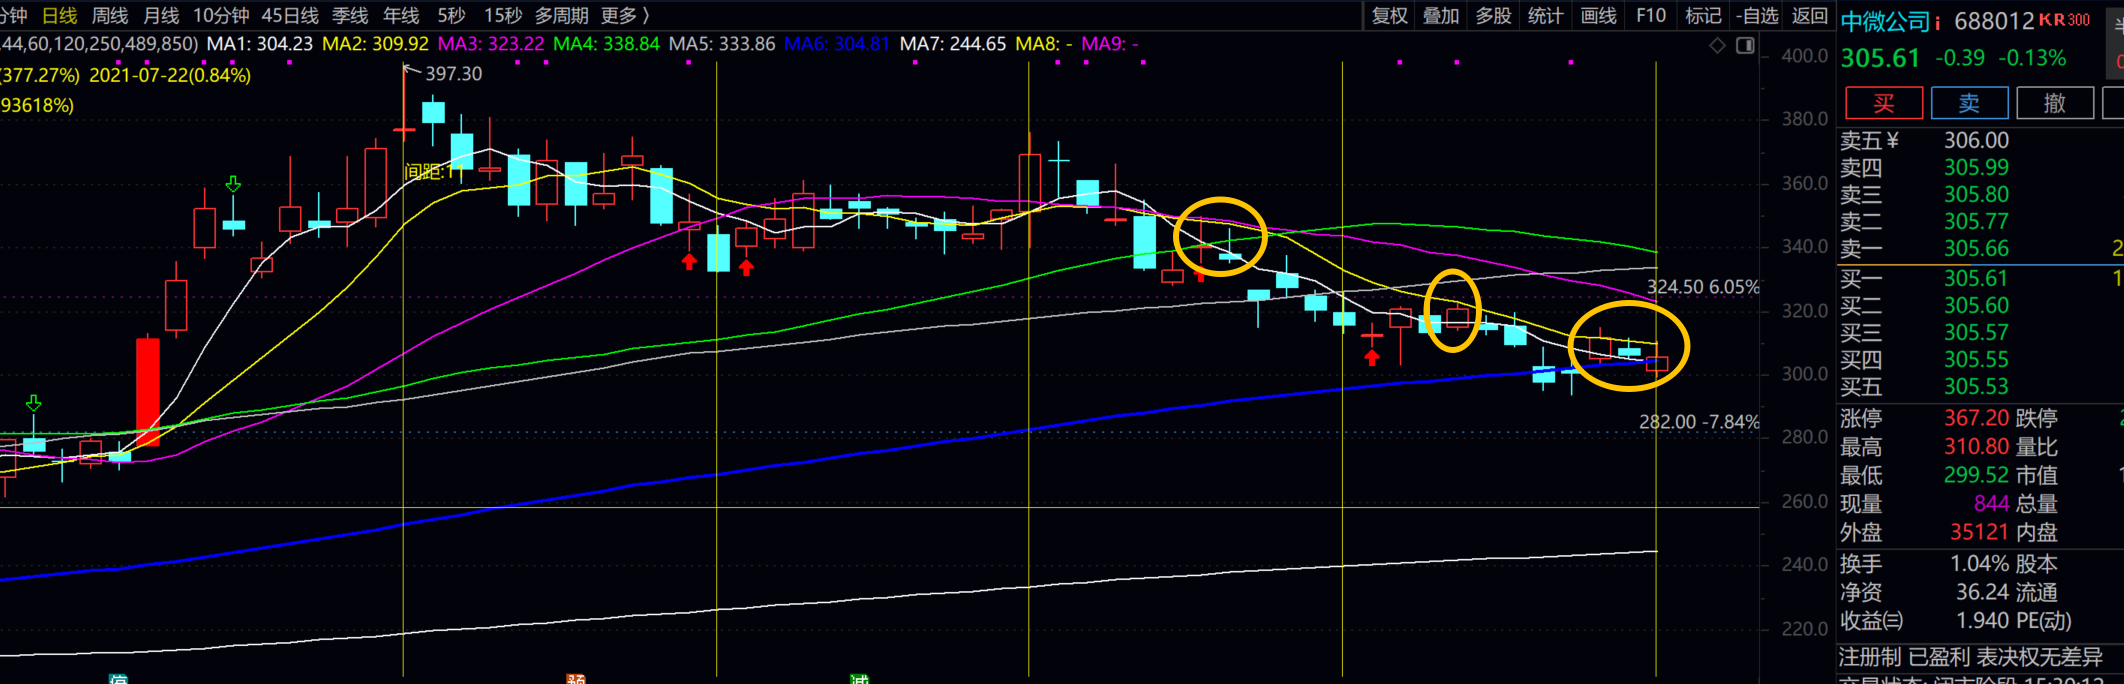Toggle -自选 to remove from watchlist

coord(1757,15)
